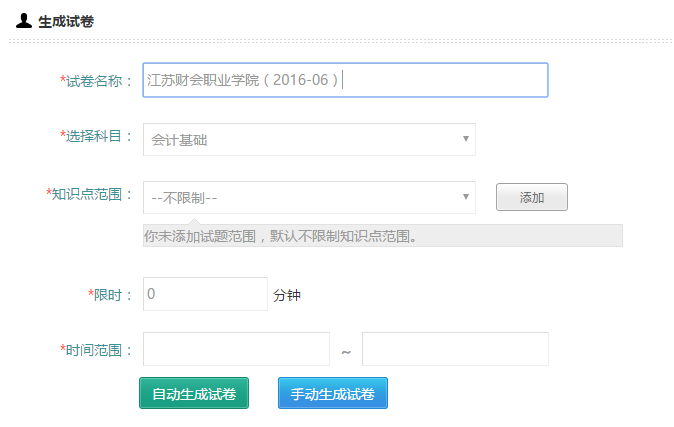This screenshot has height=427, width=674.
Task: Click the green 自动生成试卷 button
Action: click(x=193, y=393)
